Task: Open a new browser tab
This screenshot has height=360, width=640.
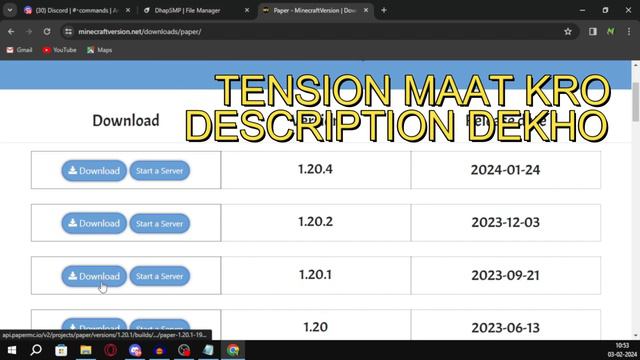Action: point(384,10)
